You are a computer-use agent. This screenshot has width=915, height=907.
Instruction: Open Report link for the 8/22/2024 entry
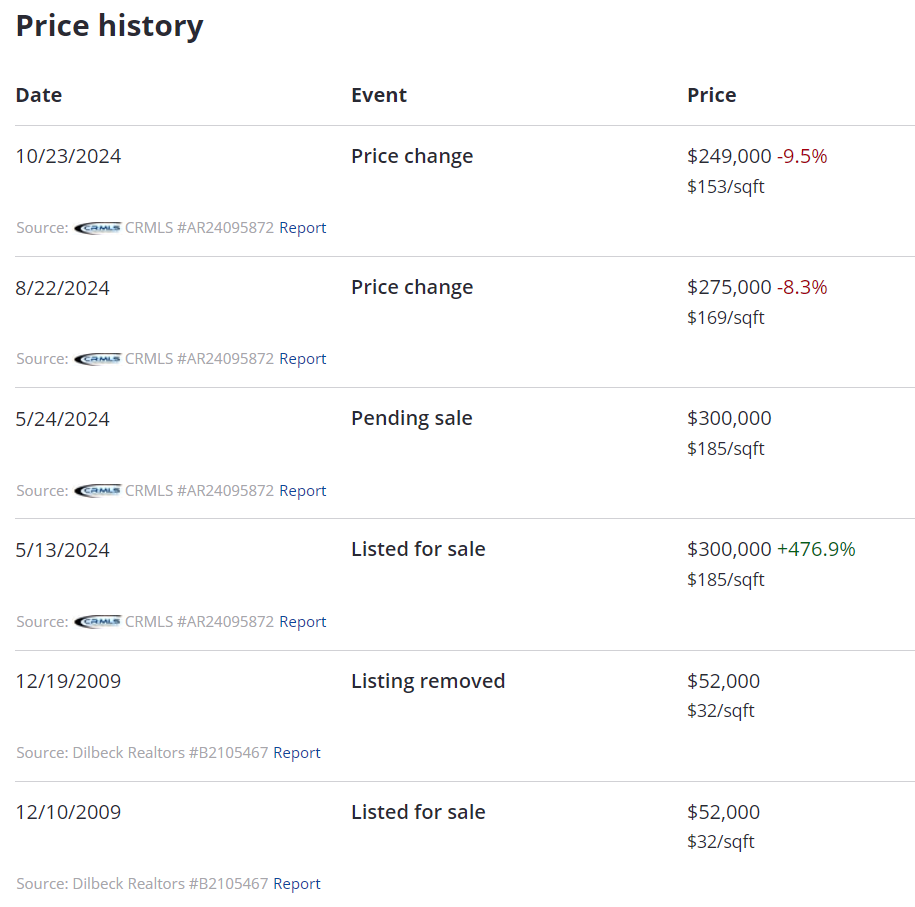(302, 359)
